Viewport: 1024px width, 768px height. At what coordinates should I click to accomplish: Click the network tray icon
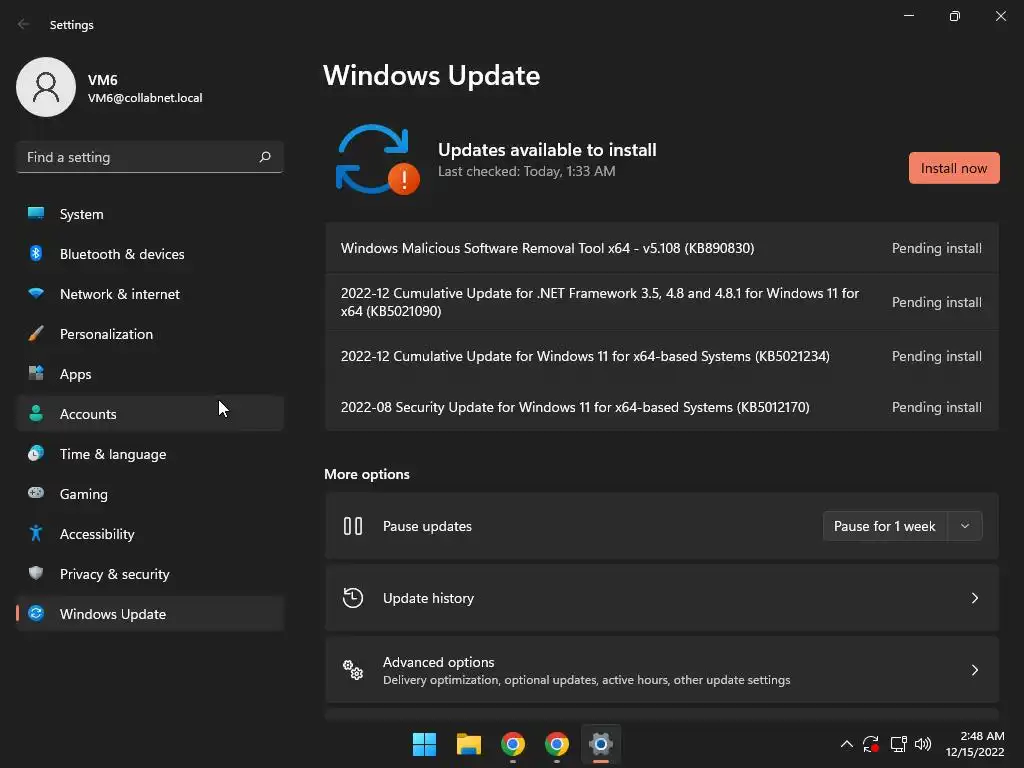click(x=899, y=744)
